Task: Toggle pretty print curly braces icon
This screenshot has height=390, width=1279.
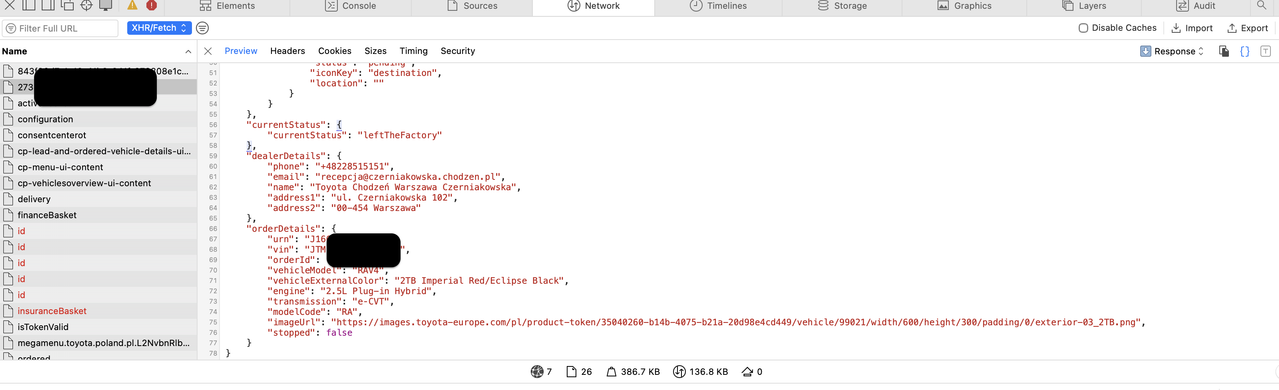Action: pyautogui.click(x=1245, y=51)
